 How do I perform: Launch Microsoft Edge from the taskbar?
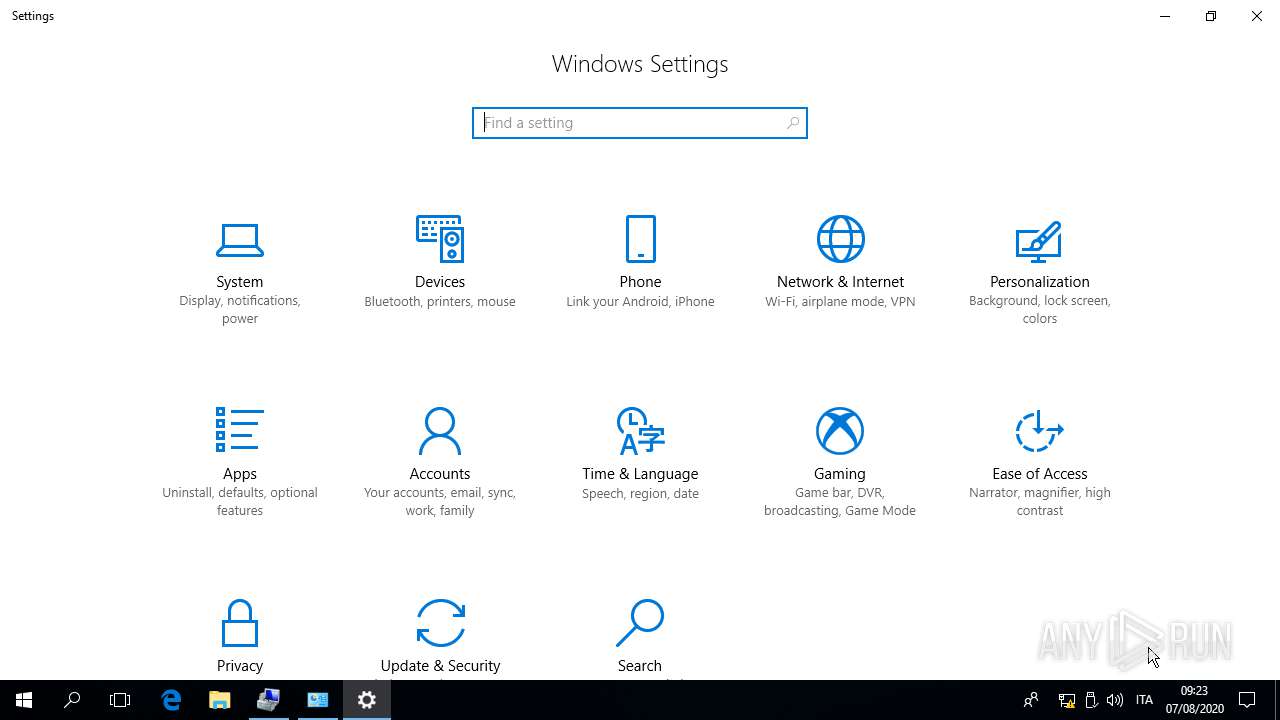[x=171, y=700]
